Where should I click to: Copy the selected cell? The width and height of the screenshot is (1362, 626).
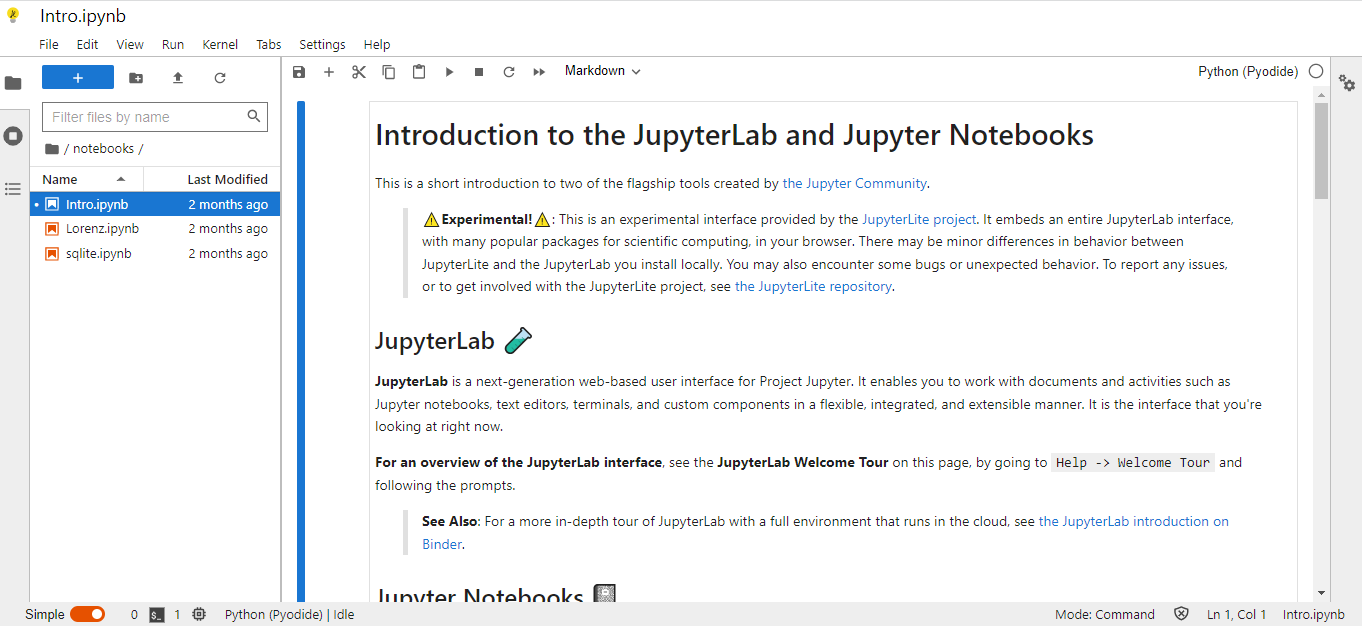click(388, 71)
